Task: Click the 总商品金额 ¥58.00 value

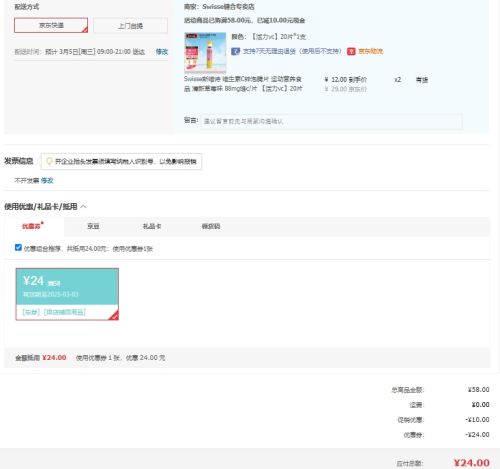Action: pos(478,390)
